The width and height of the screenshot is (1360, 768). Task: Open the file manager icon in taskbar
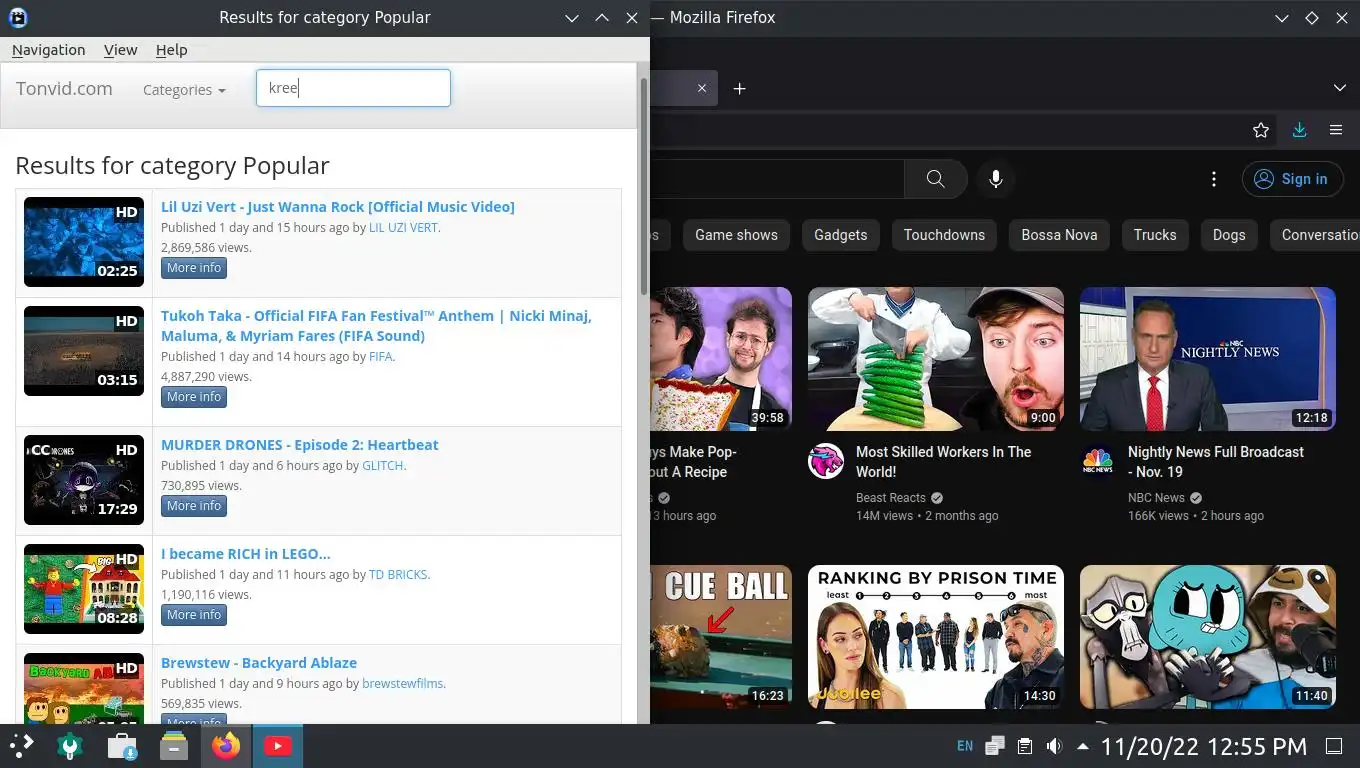tap(174, 746)
